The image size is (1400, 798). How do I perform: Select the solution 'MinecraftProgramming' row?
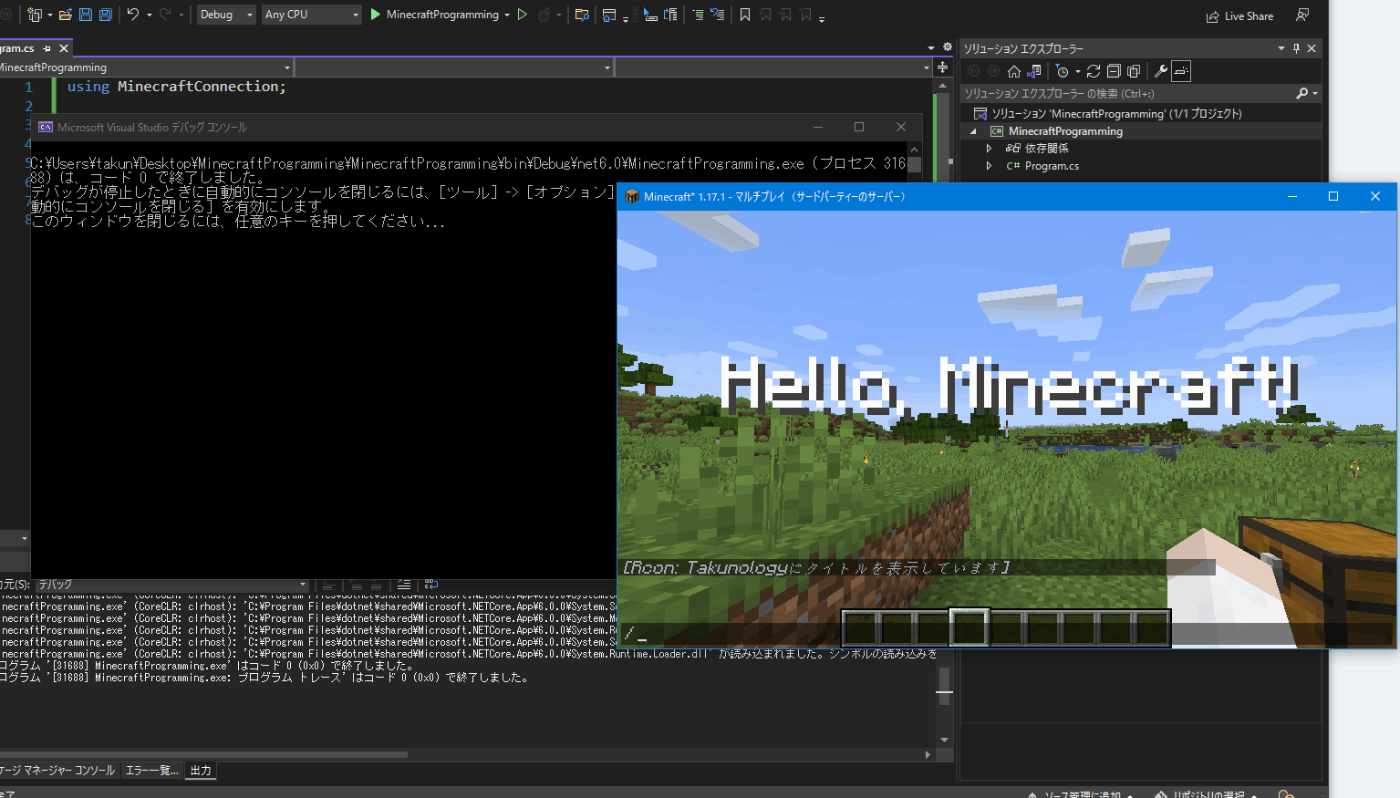(1141, 114)
